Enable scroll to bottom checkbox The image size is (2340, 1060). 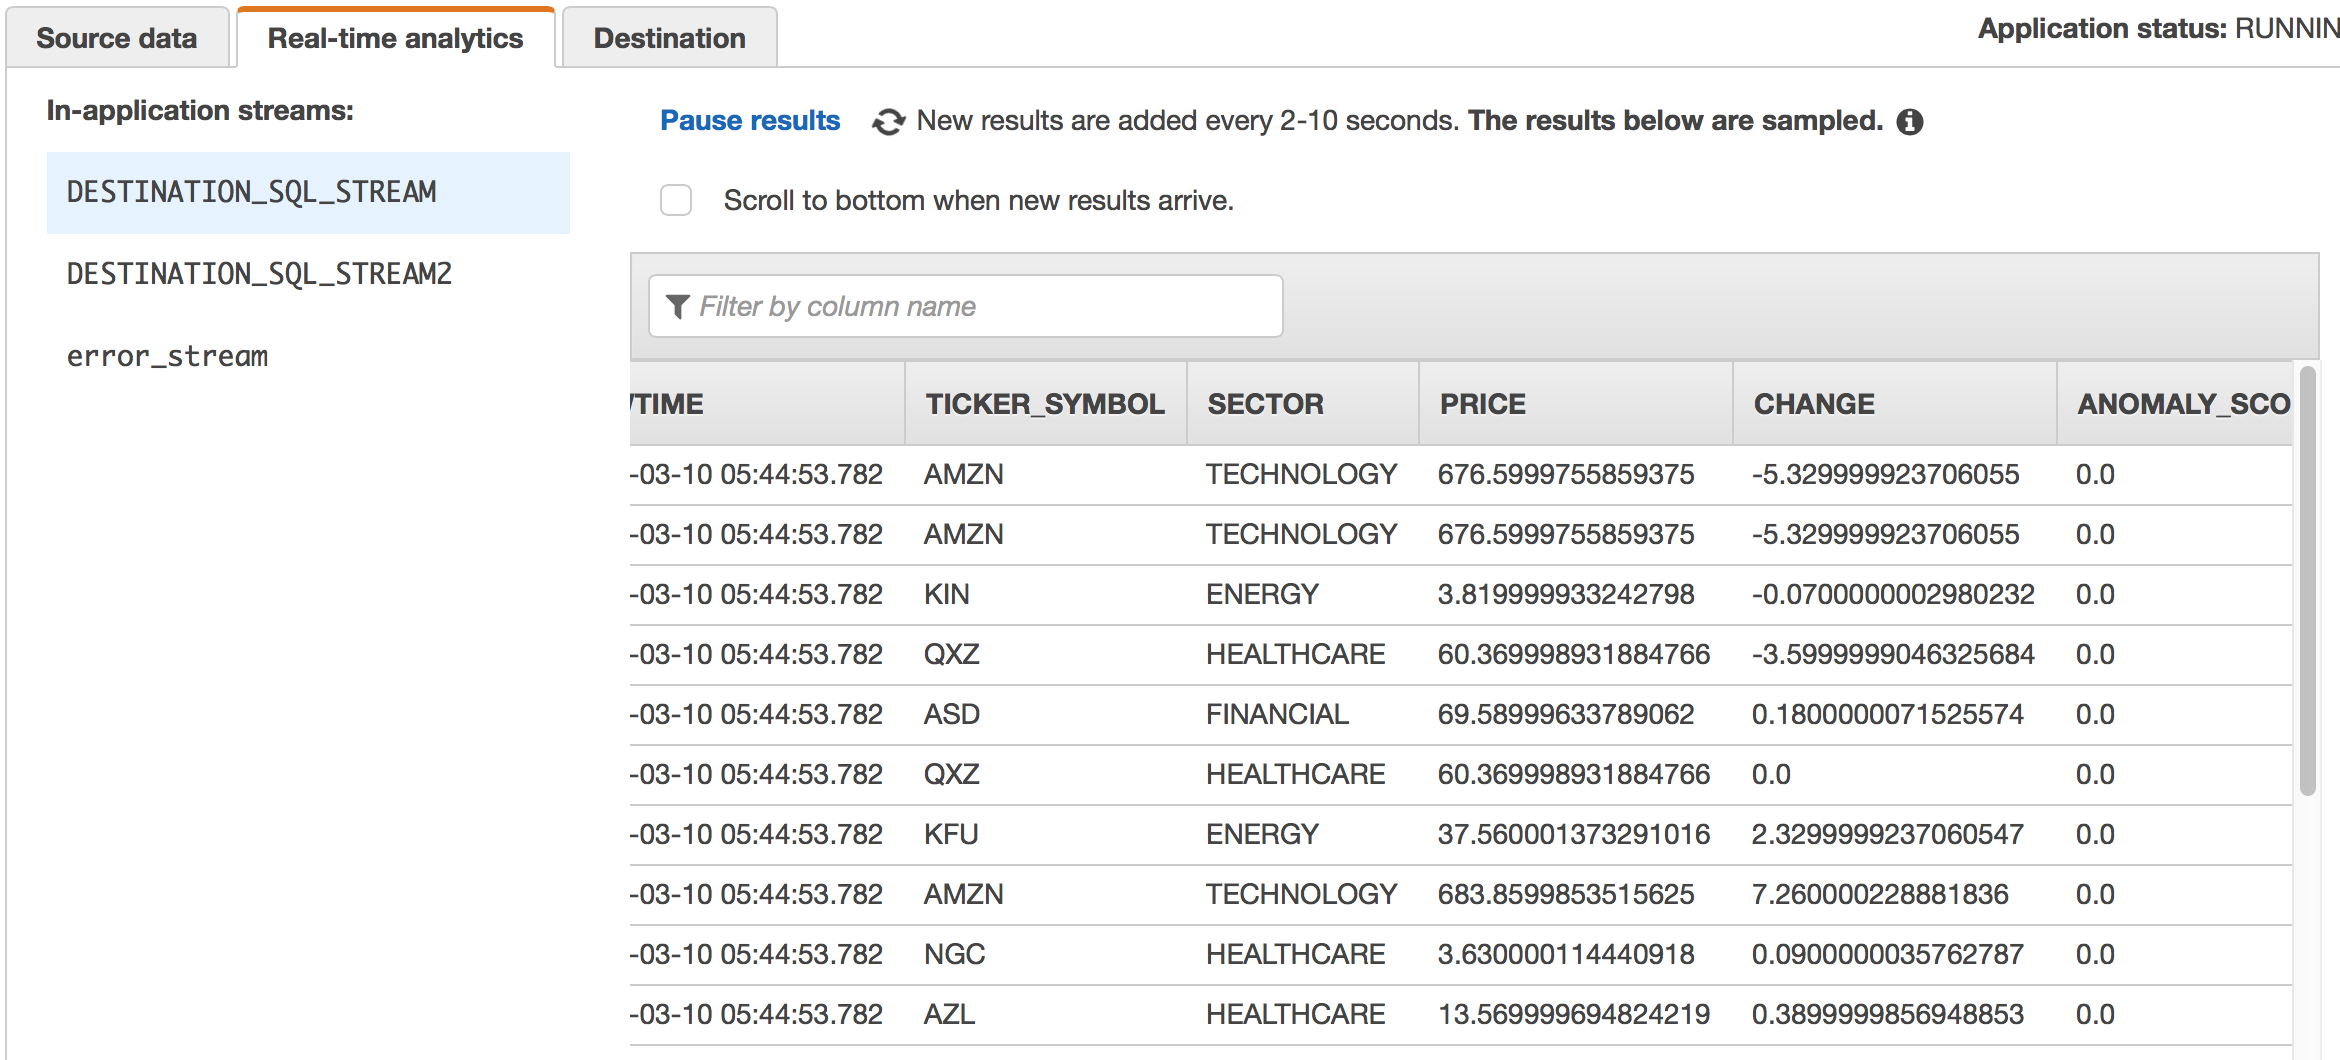coord(676,200)
